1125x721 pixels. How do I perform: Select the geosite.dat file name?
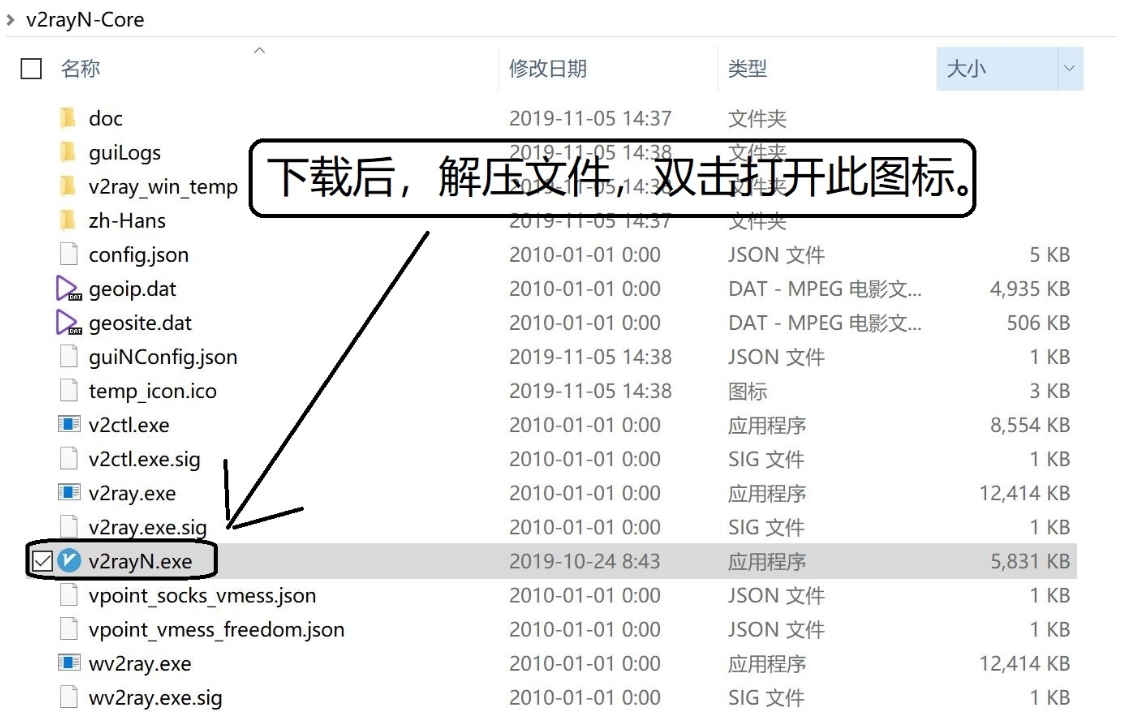click(x=140, y=323)
